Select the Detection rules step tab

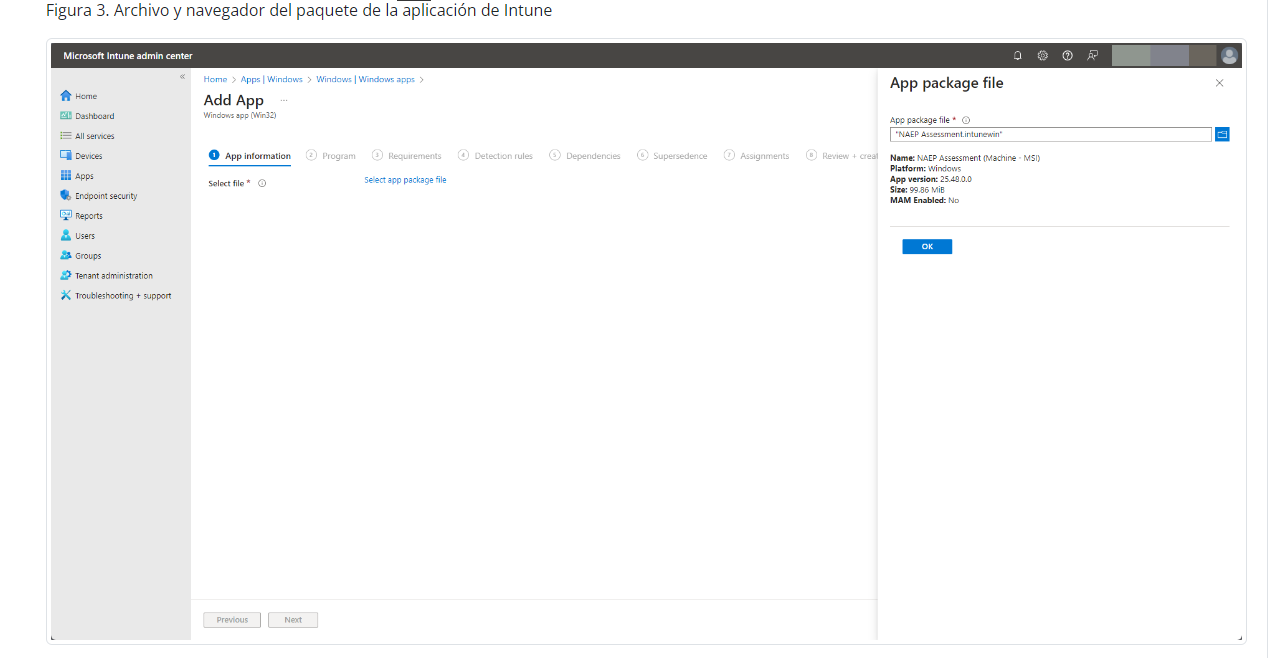tap(496, 156)
